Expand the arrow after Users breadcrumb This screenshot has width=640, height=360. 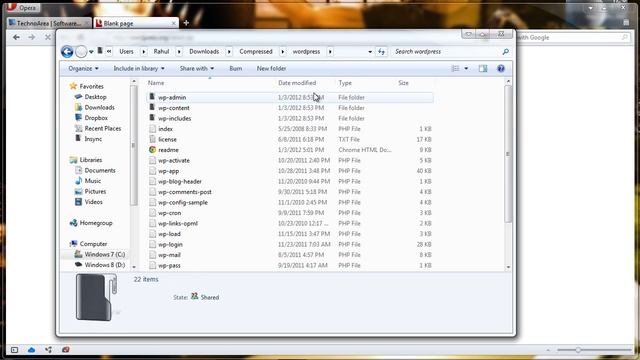click(x=144, y=52)
